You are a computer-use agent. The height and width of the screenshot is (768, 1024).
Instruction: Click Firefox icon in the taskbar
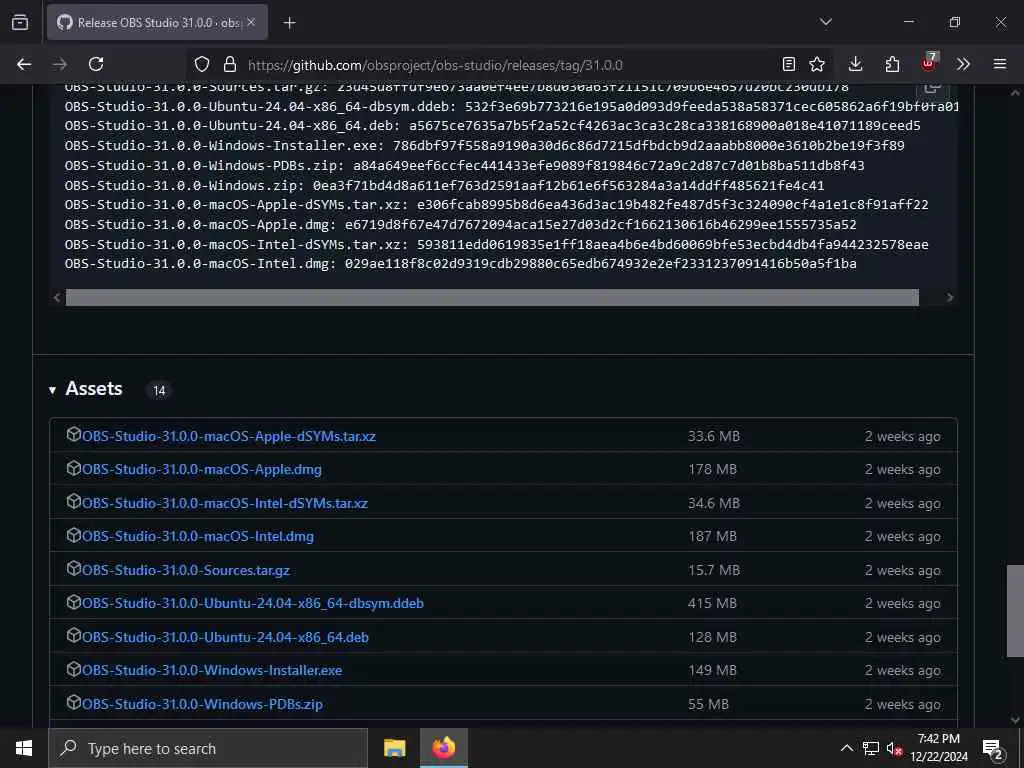click(x=443, y=748)
